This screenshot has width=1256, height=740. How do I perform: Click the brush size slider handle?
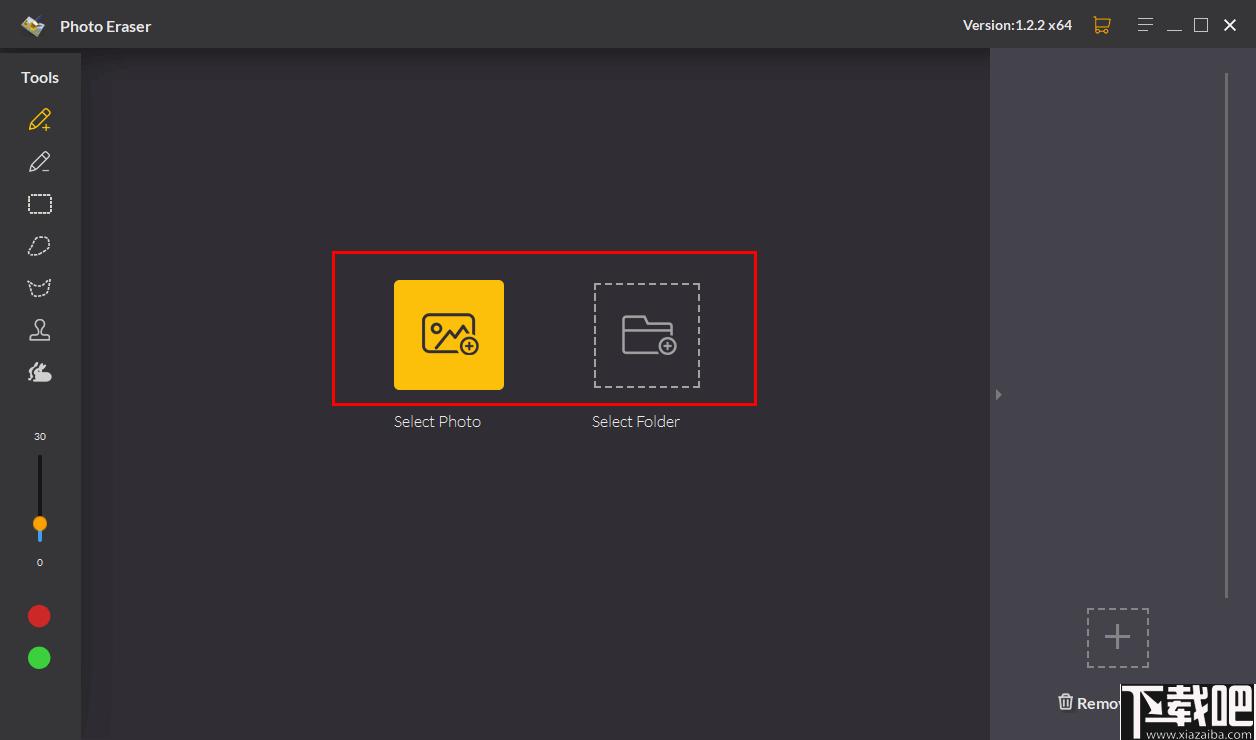40,524
